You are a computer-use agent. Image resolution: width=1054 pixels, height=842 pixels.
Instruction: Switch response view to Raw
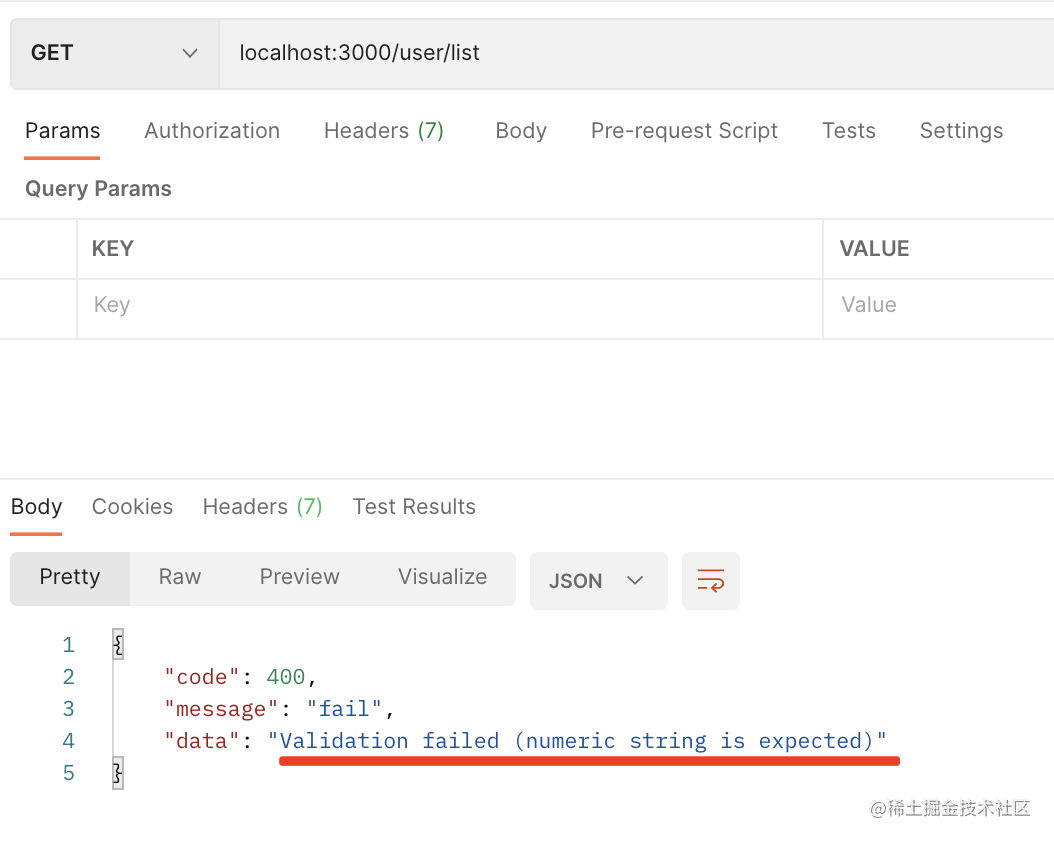(180, 577)
